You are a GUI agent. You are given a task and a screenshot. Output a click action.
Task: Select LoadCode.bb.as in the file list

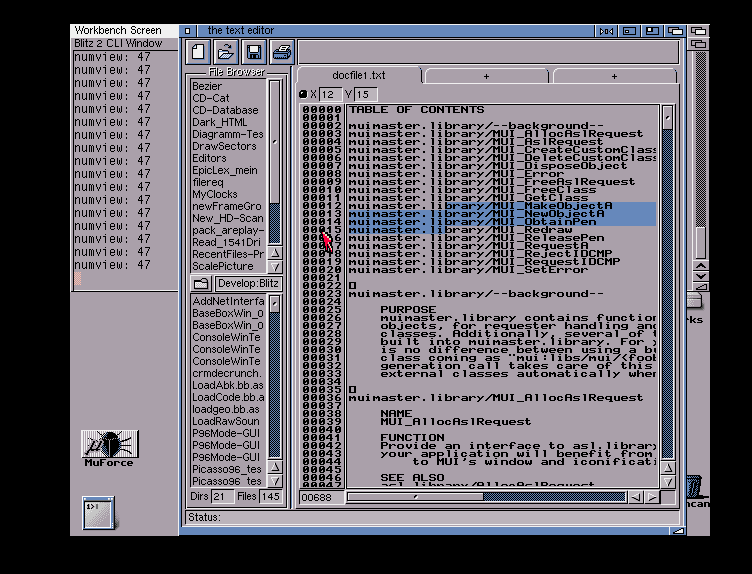[227, 397]
